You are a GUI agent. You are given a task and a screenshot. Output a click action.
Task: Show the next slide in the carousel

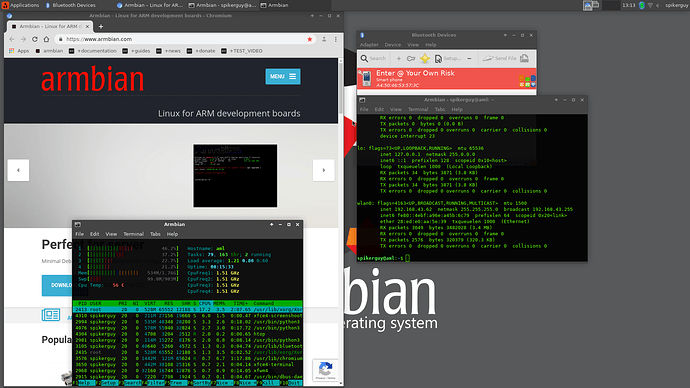(x=323, y=170)
